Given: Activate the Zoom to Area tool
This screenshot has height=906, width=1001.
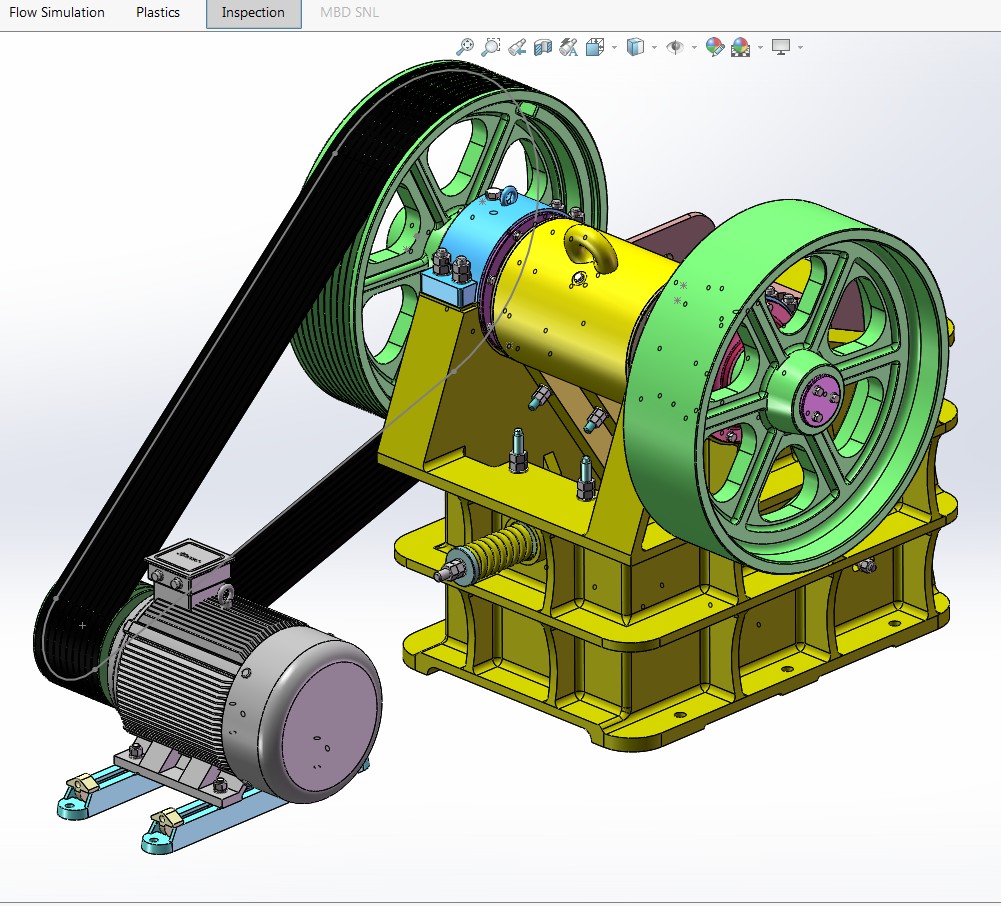Looking at the screenshot, I should click(x=491, y=47).
